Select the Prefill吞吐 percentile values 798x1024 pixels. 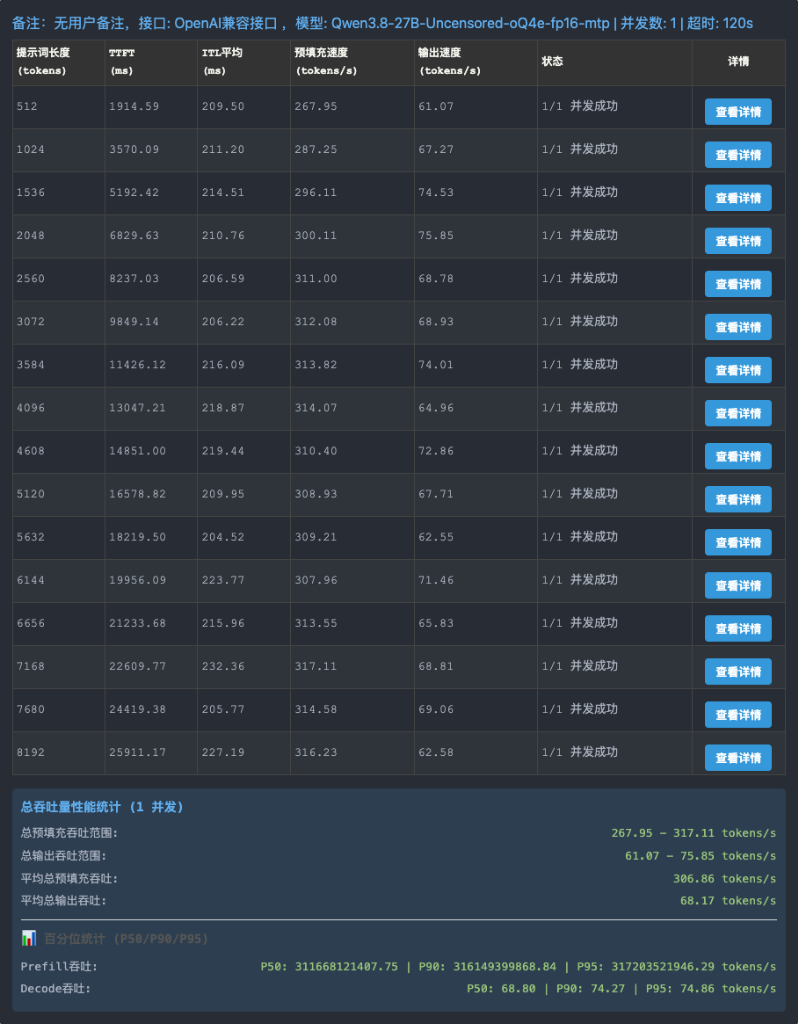point(518,967)
